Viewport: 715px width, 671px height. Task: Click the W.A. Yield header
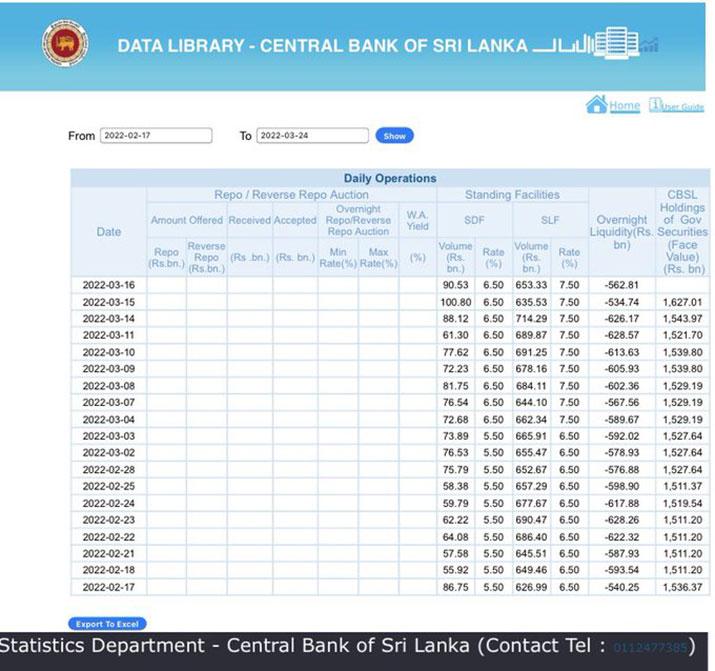417,220
